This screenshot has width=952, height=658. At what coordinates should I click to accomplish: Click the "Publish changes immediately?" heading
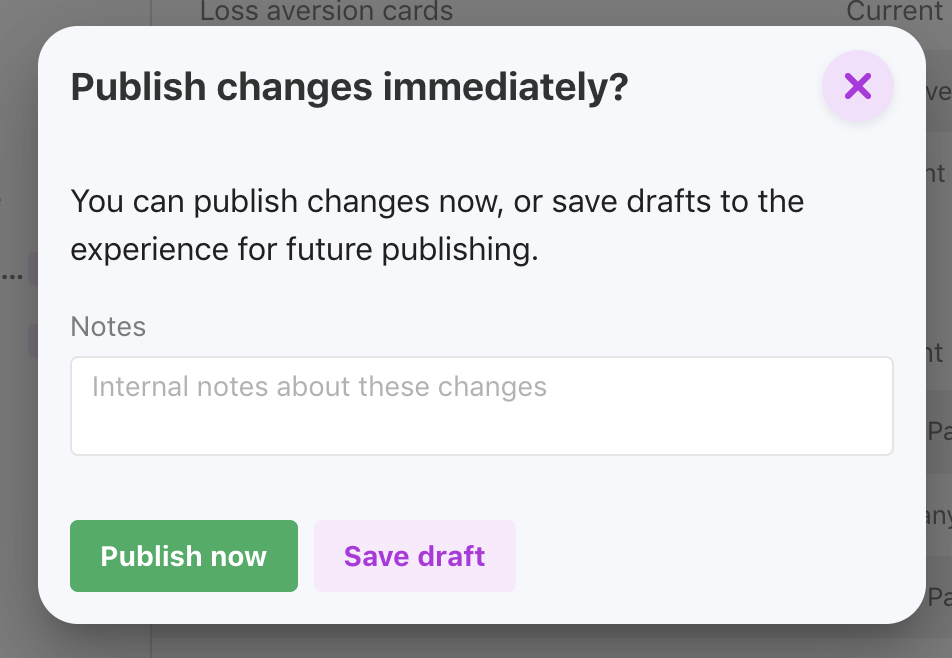click(349, 88)
